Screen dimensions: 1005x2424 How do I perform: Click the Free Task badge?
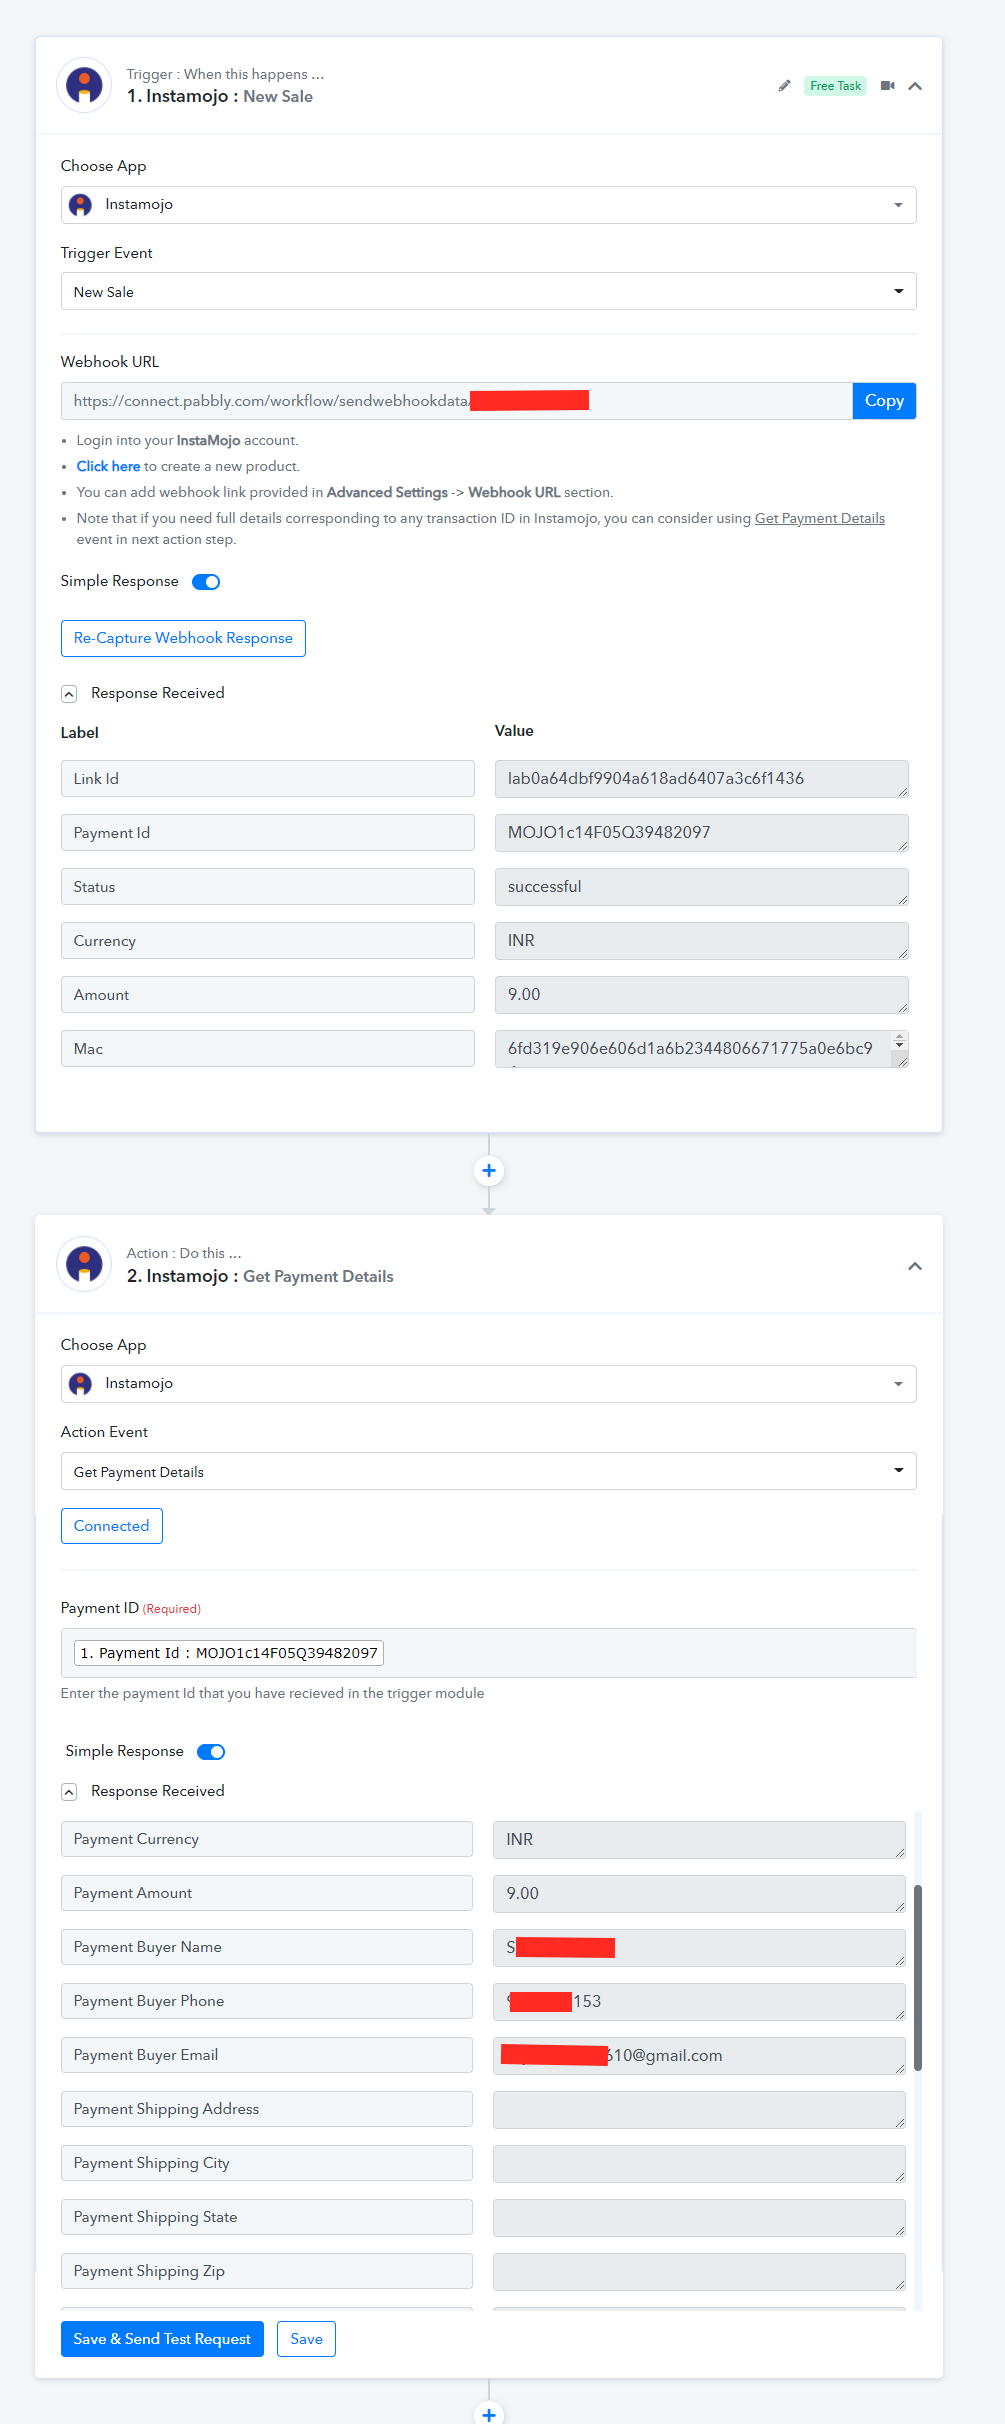[x=835, y=86]
